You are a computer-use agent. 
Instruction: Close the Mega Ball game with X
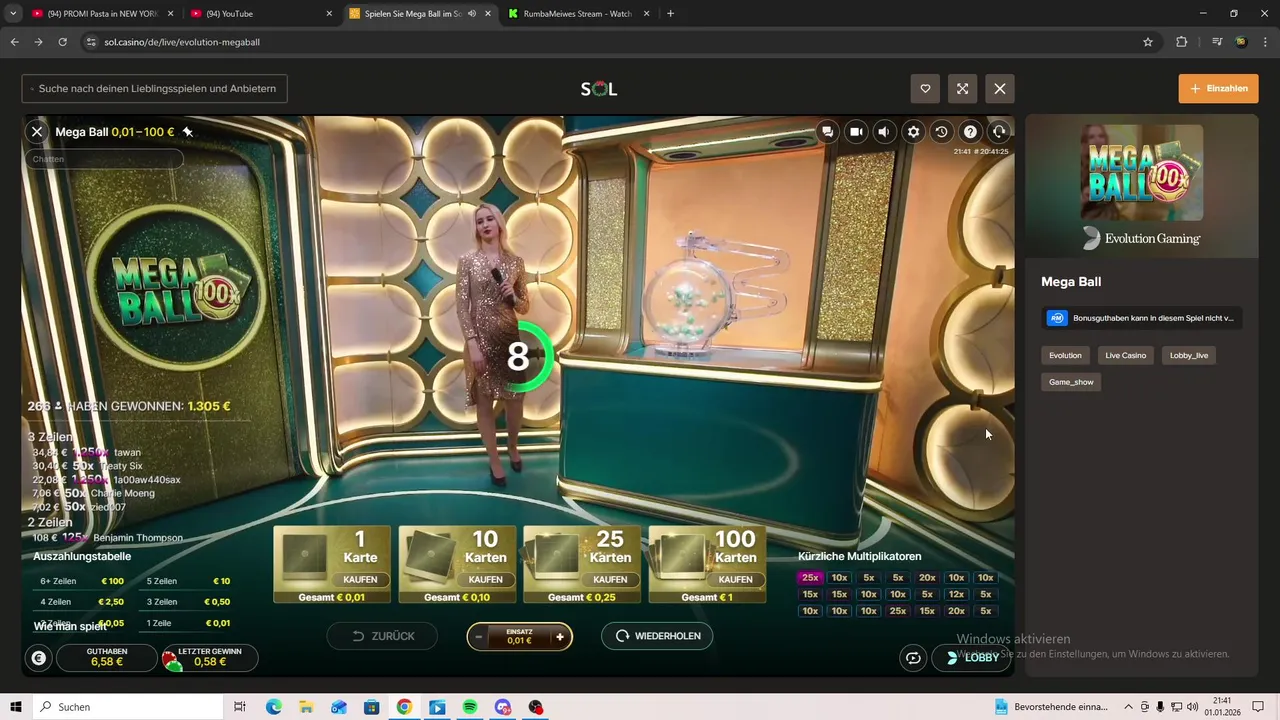37,131
